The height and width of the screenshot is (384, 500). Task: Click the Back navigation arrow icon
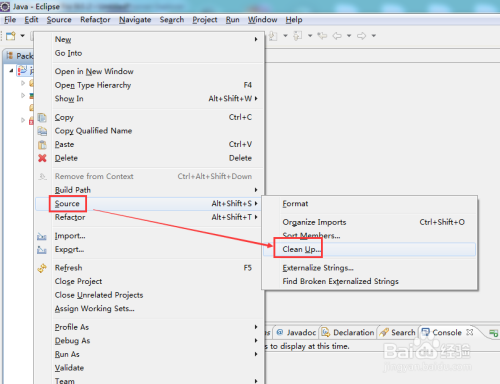tap(337, 35)
